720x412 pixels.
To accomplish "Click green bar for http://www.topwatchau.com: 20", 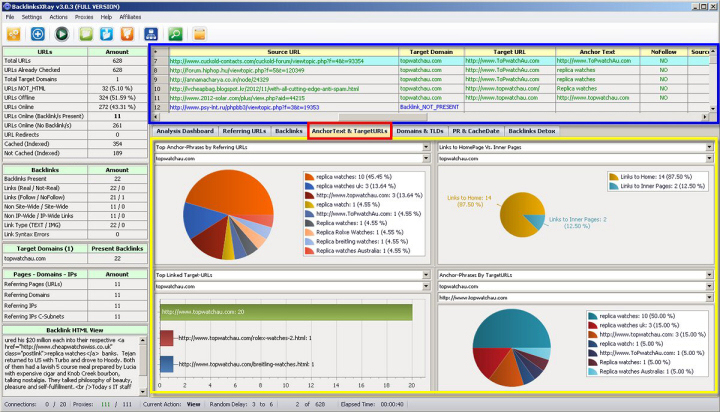I will click(286, 312).
